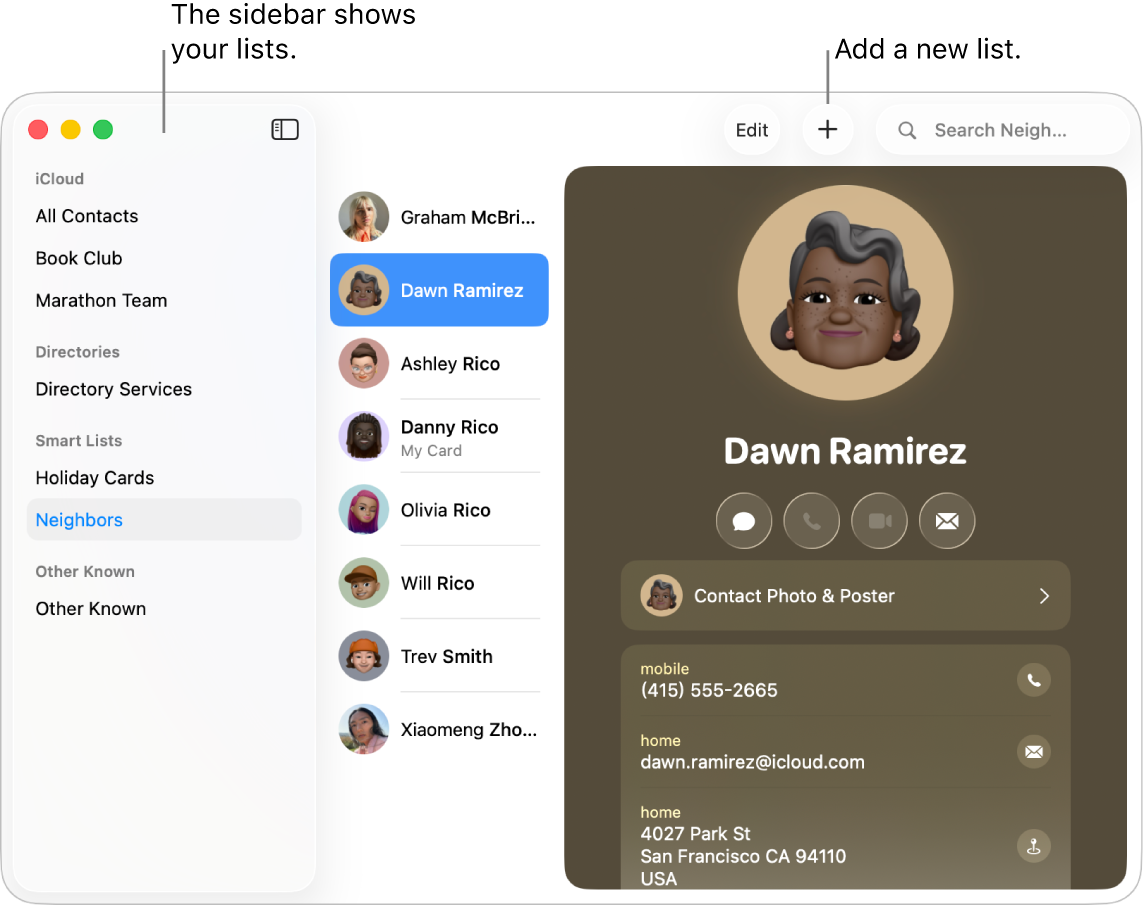Open All Contacts under iCloud
This screenshot has height=907, width=1144.
pyautogui.click(x=87, y=216)
